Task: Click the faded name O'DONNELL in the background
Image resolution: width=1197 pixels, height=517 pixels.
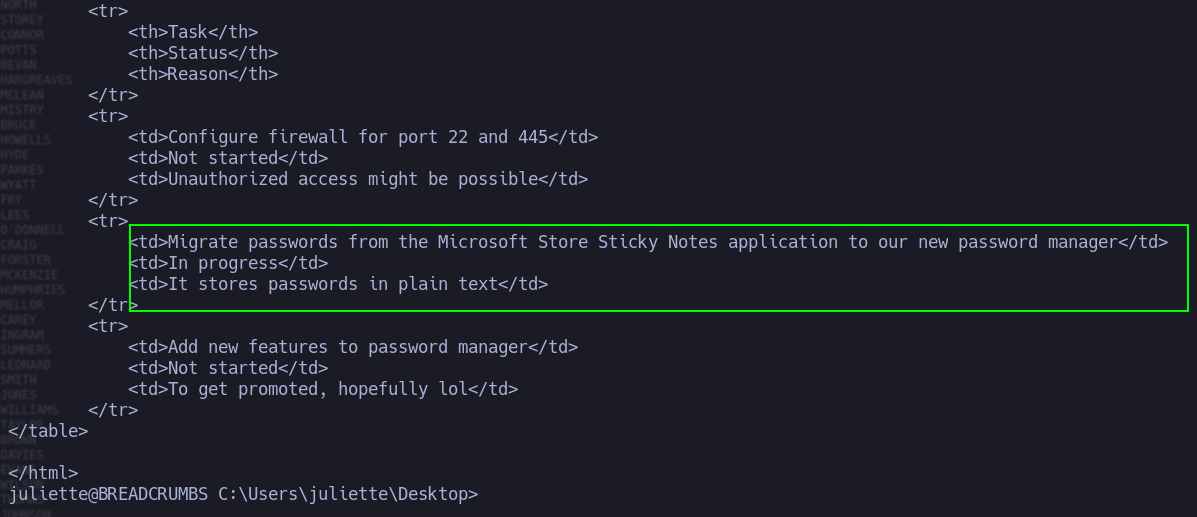Action: pos(33,229)
